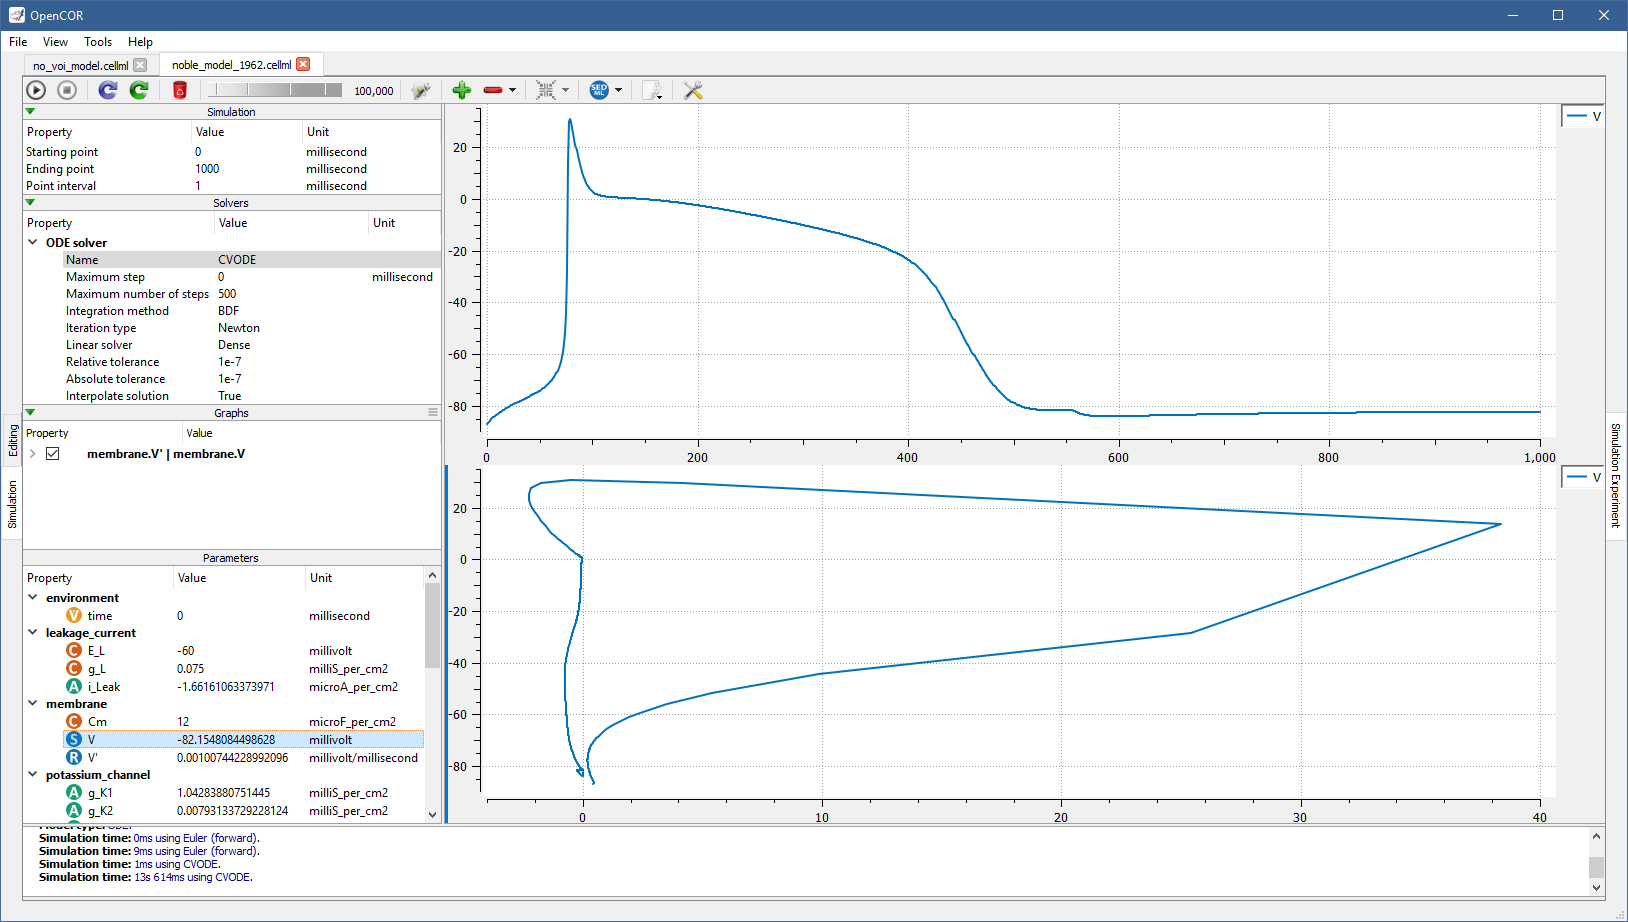Screen dimensions: 1628x922
Task: Open preferences via the wrench icon
Action: click(692, 90)
